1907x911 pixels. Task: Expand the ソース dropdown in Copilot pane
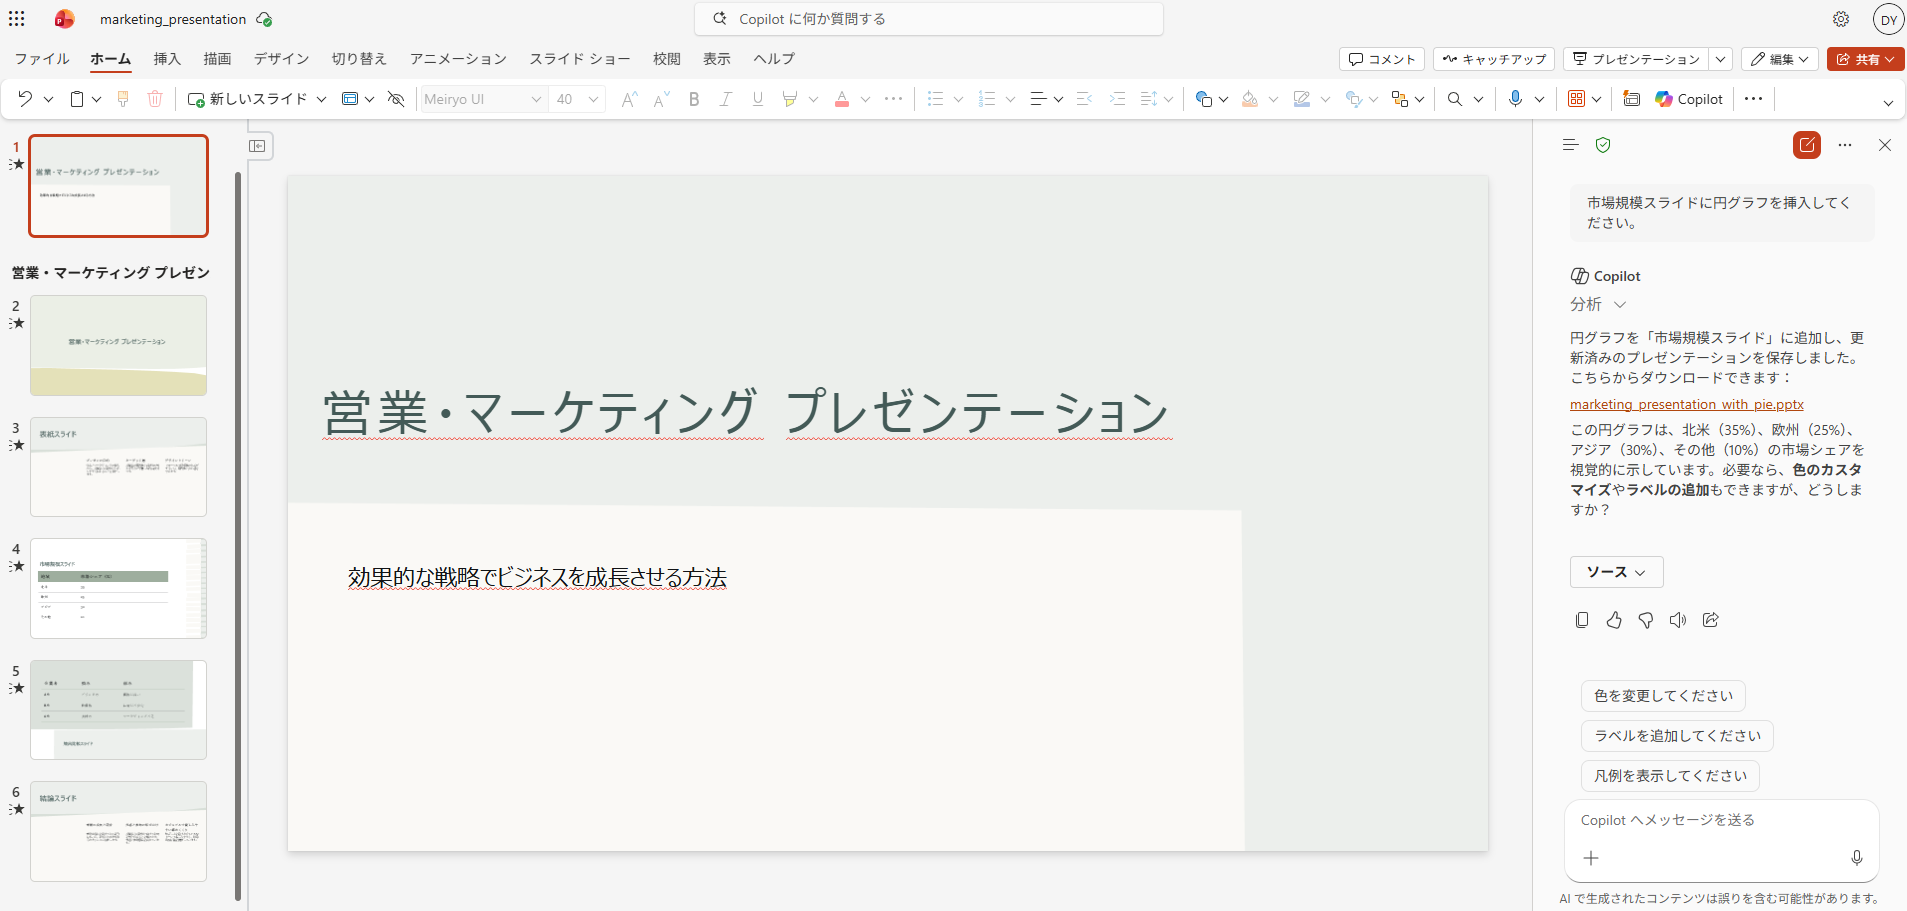1616,572
